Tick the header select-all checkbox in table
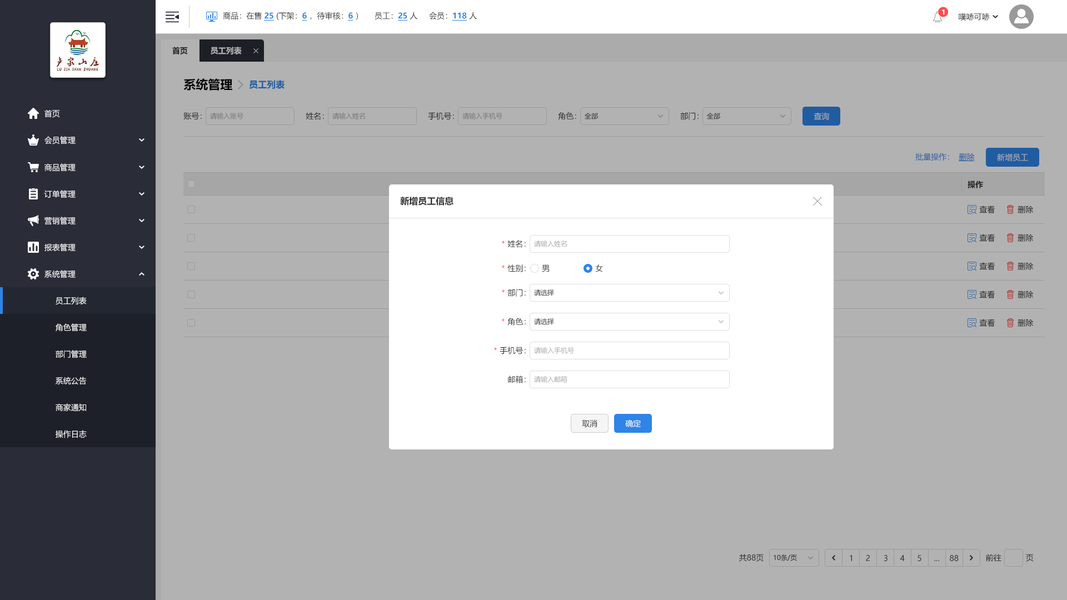1067x600 pixels. [x=191, y=184]
